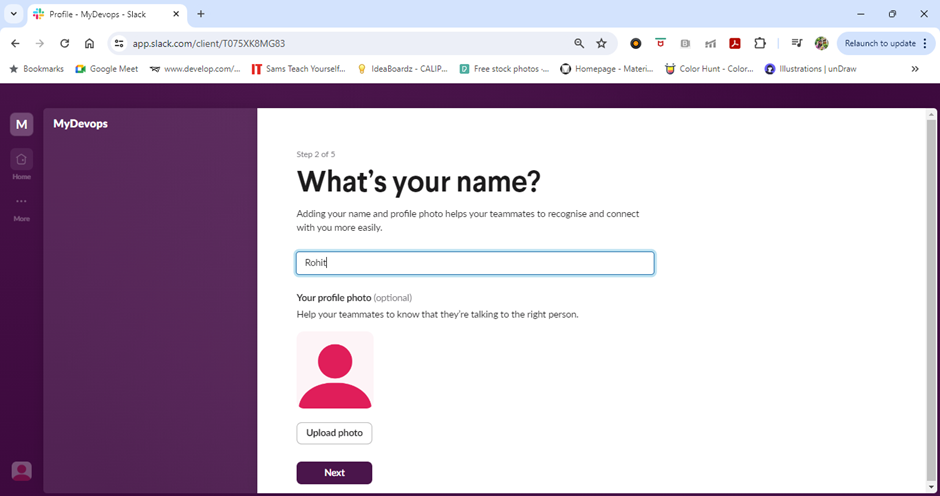The height and width of the screenshot is (496, 940).
Task: Open the Free stock photos bookmark
Action: click(x=504, y=69)
